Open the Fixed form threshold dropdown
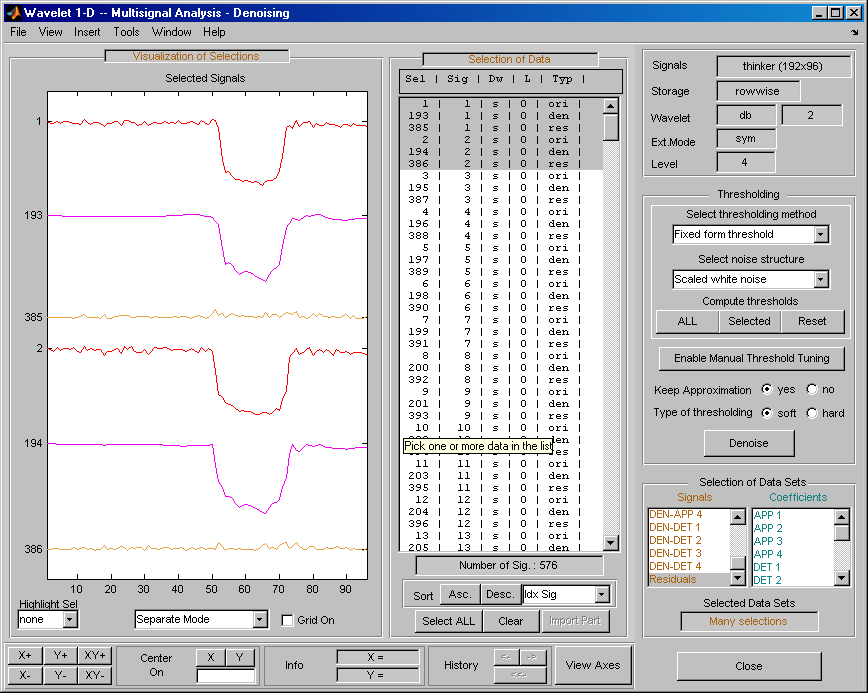The width and height of the screenshot is (868, 693). pos(821,235)
